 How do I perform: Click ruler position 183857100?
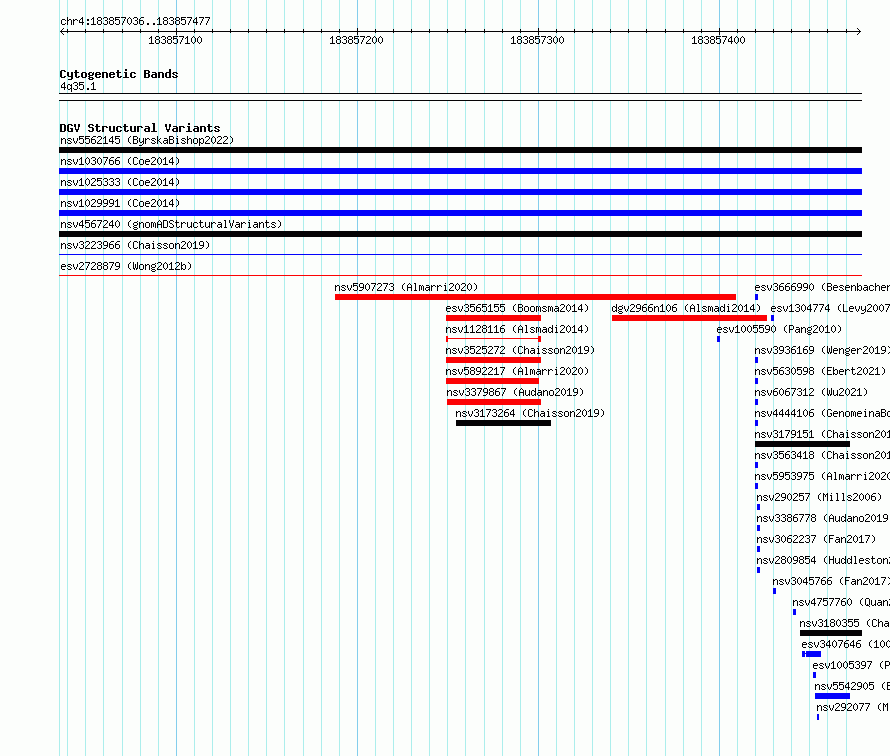(x=175, y=40)
